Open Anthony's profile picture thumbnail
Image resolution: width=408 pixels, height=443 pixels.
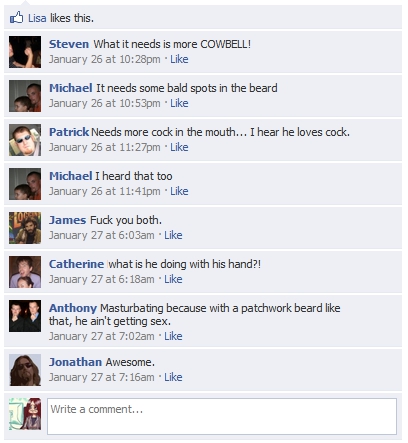click(25, 316)
